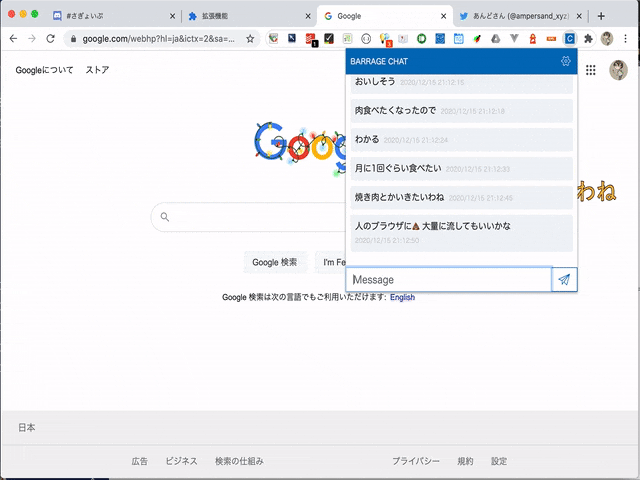Open the プライバシー footer link
640x480 pixels.
[x=416, y=461]
